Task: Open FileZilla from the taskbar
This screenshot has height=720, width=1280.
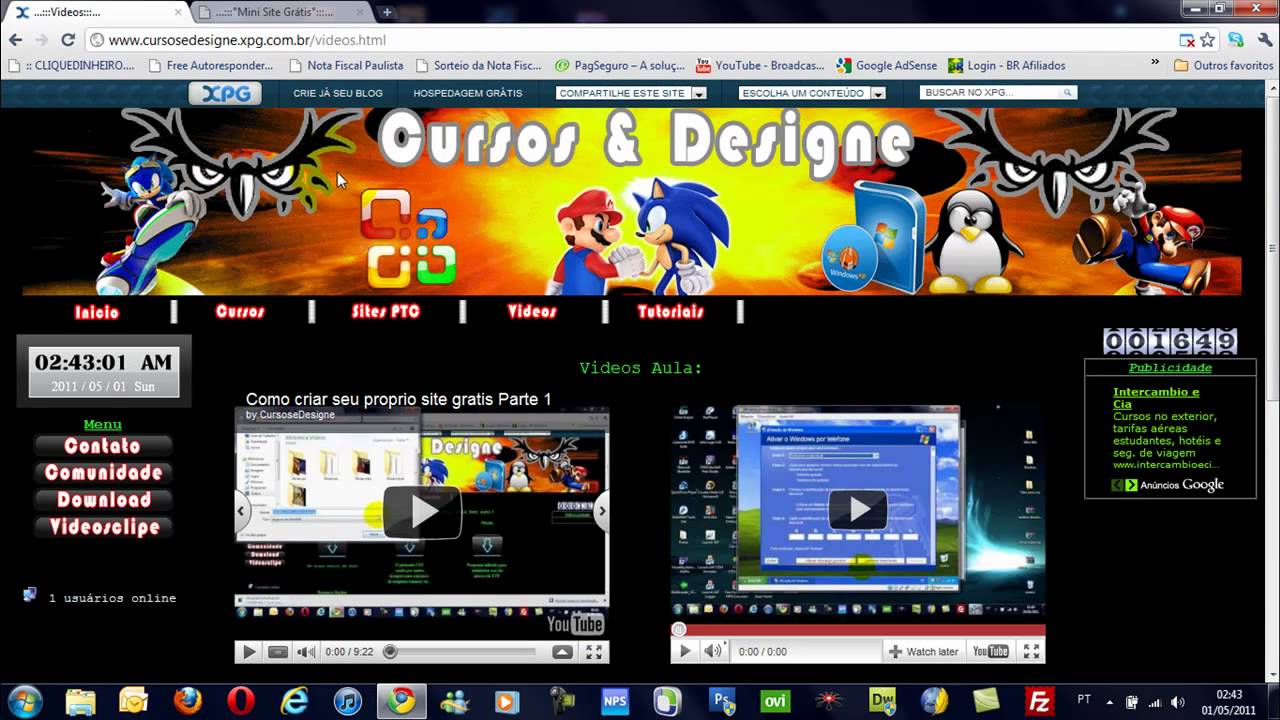Action: point(1042,701)
